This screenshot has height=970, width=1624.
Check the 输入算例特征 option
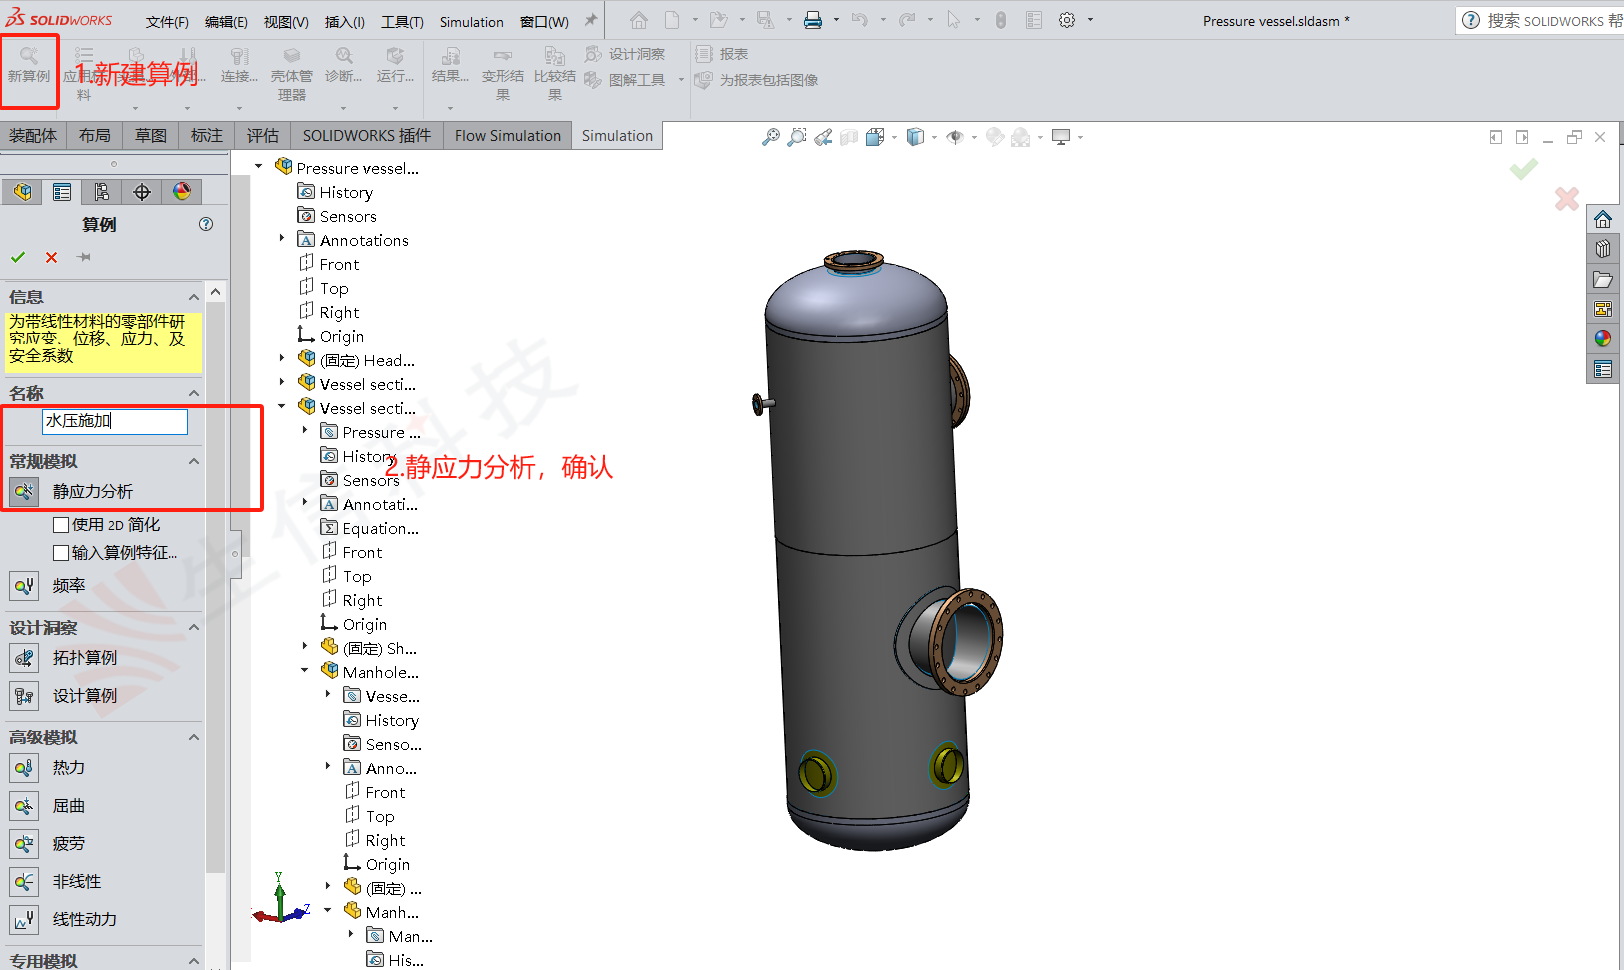pos(60,552)
